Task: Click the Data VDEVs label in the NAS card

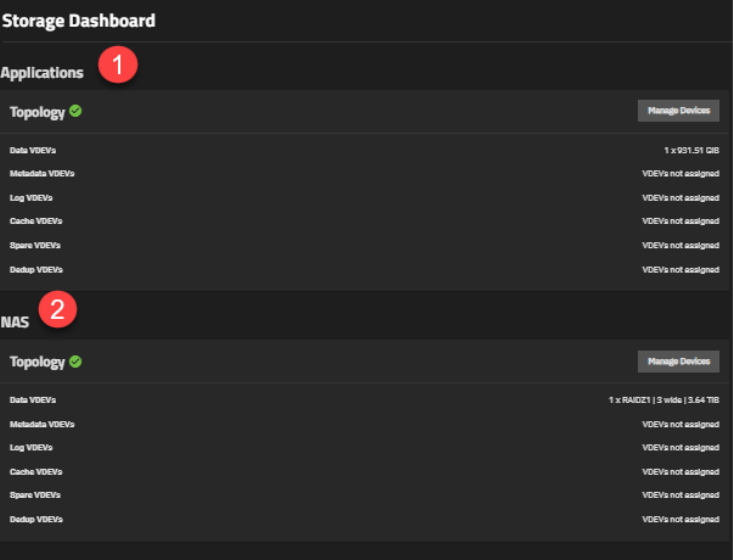Action: pyautogui.click(x=33, y=400)
